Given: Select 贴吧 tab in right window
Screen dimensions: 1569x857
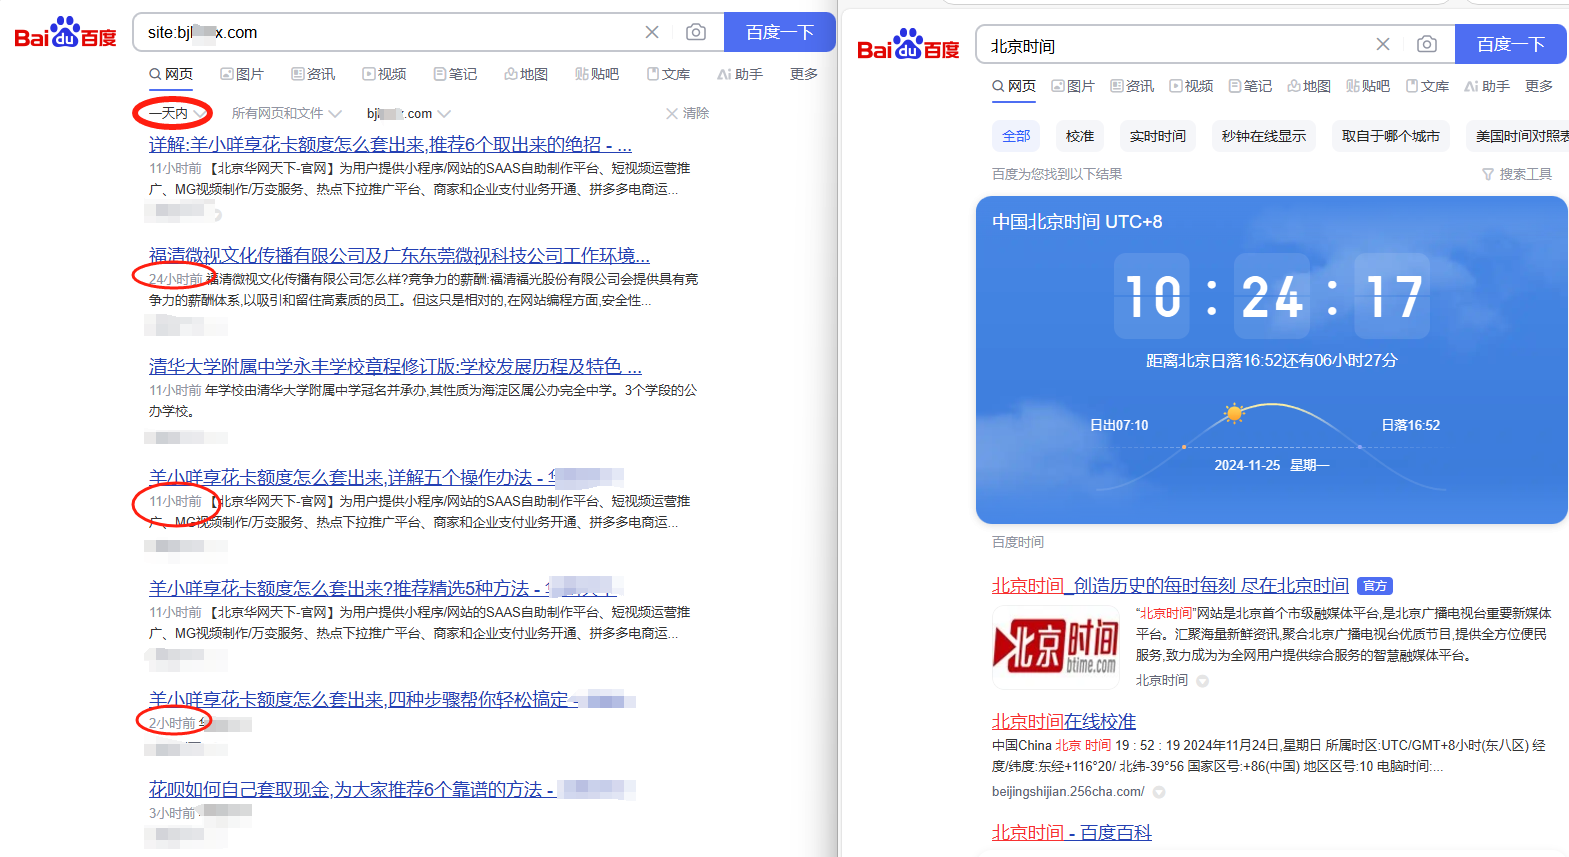Looking at the screenshot, I should click(x=1368, y=86).
